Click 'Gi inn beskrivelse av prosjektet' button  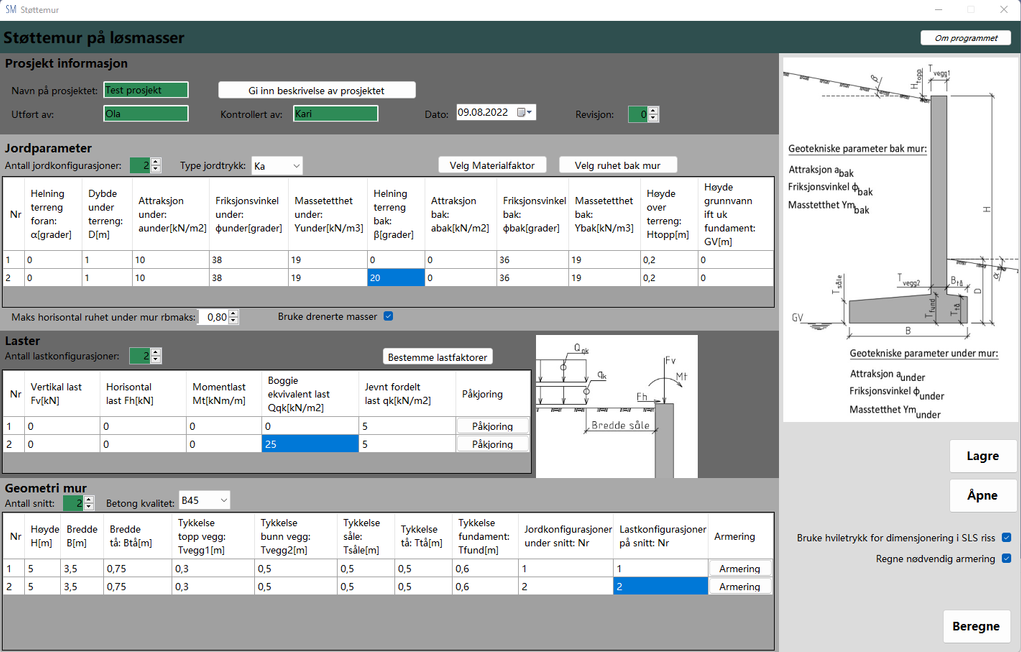[316, 91]
